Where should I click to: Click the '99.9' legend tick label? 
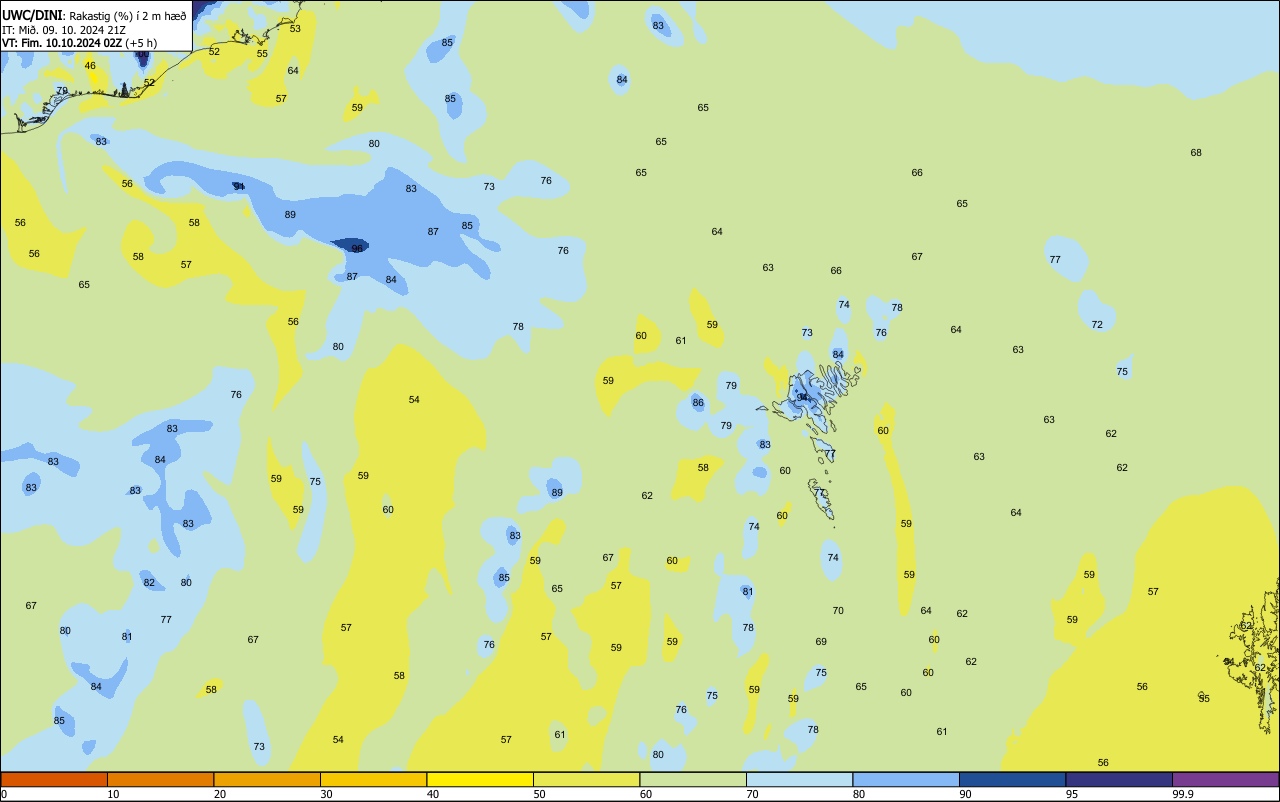click(1183, 794)
